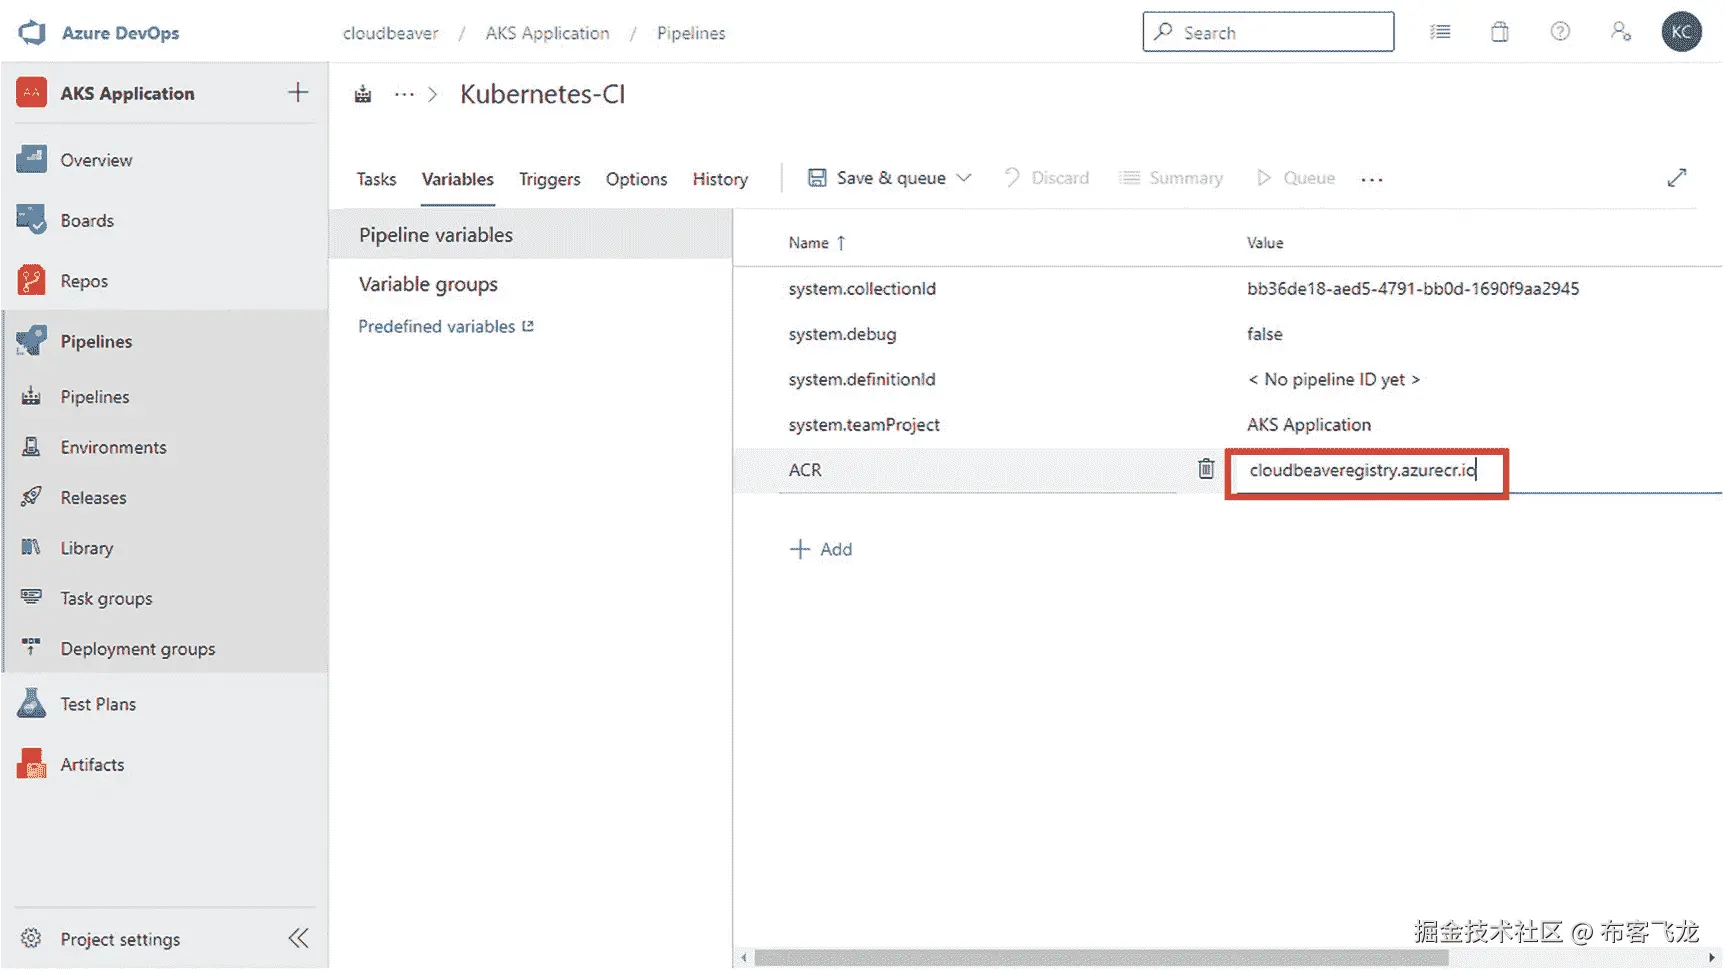Click the scroll right arrow of horizontal scrollbar

(1712, 958)
